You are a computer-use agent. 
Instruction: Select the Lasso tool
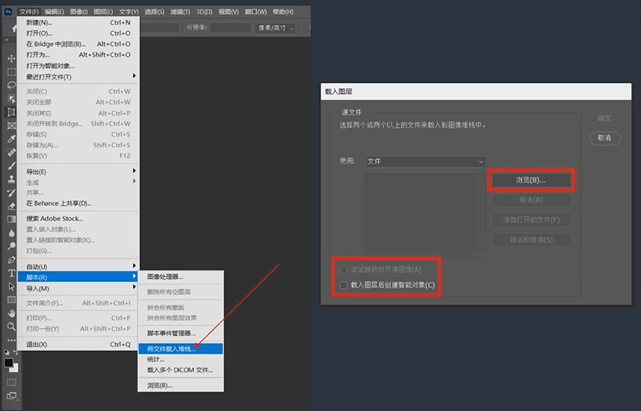(x=10, y=86)
